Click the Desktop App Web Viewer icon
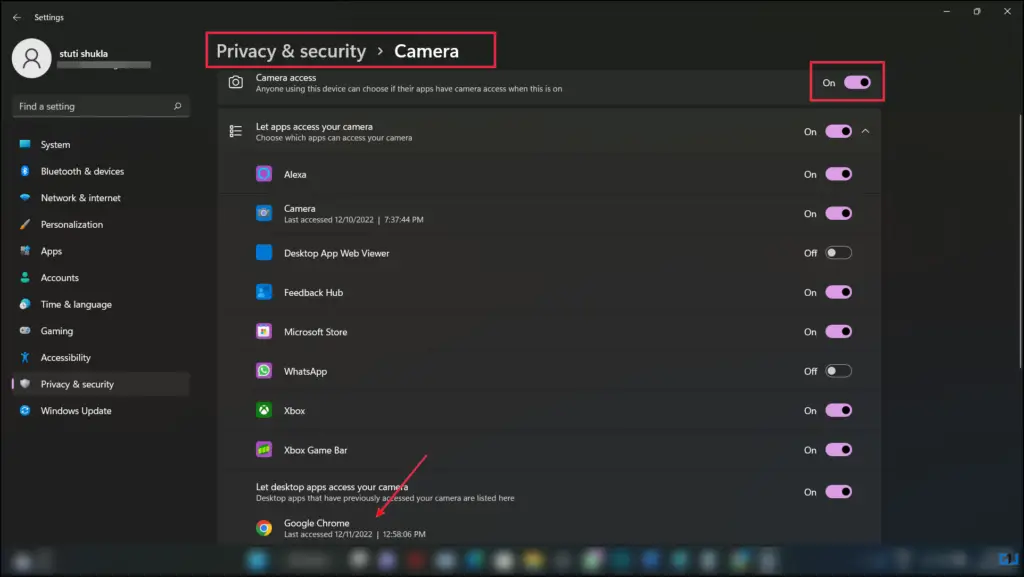Image resolution: width=1024 pixels, height=577 pixels. tap(264, 253)
